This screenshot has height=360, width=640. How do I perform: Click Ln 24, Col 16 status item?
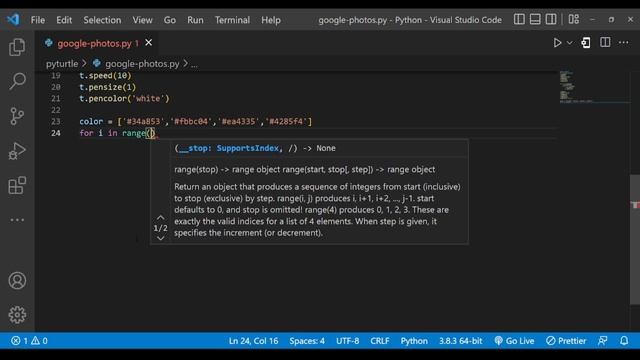(x=253, y=341)
